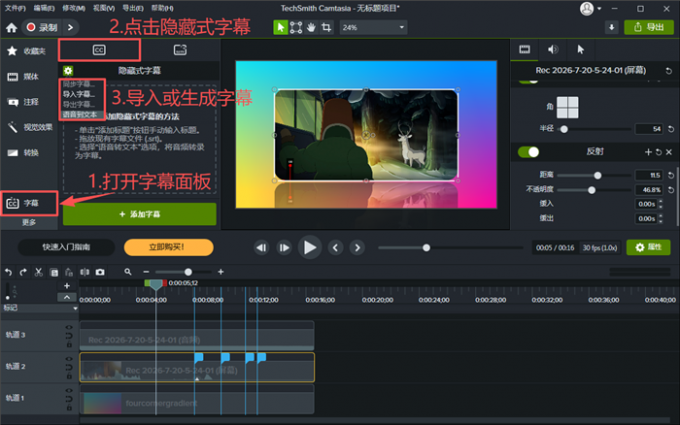Image resolution: width=680 pixels, height=425 pixels.
Task: Reset all properties for the Rec clip
Action: point(669,71)
